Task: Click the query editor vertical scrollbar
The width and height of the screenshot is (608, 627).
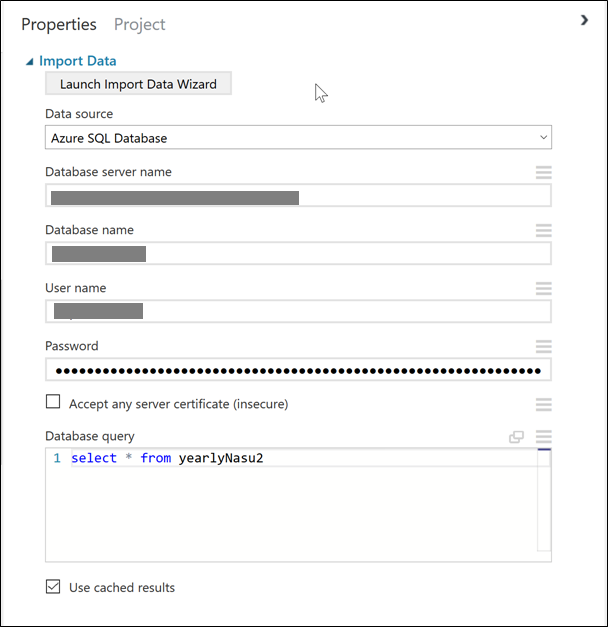Action: 543,500
